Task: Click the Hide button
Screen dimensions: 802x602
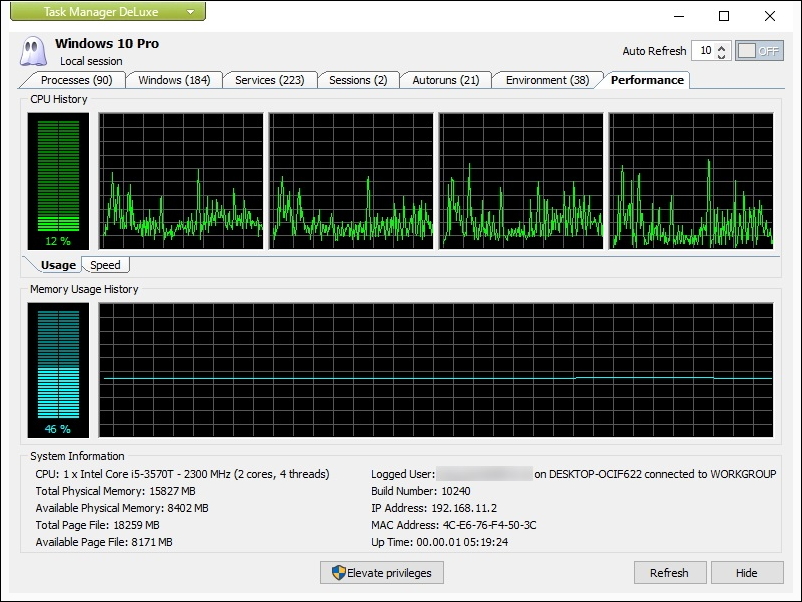Action: (x=747, y=573)
